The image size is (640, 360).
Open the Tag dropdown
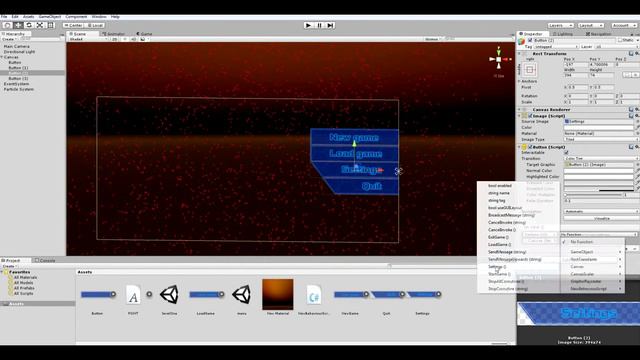pyautogui.click(x=556, y=47)
